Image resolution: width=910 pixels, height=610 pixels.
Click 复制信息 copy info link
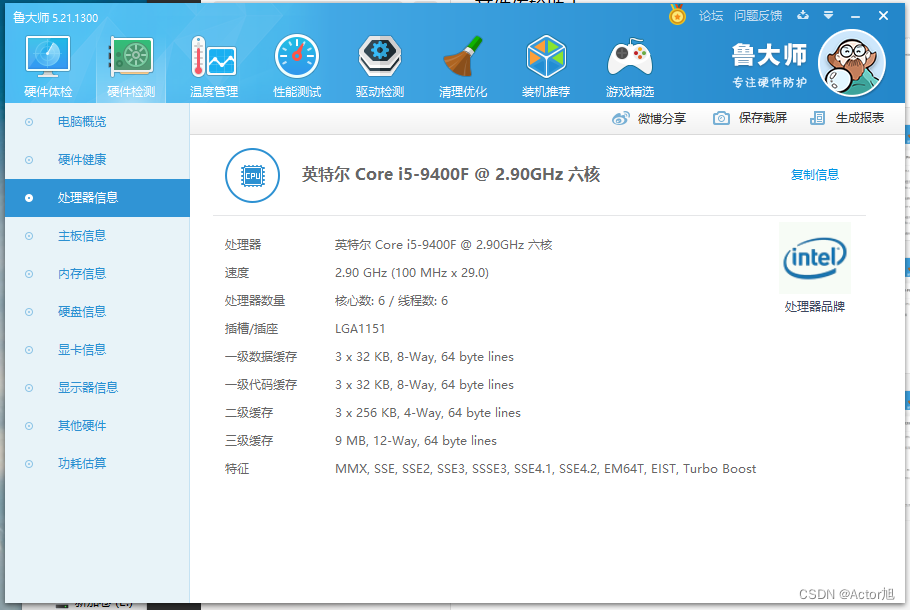[x=815, y=175]
